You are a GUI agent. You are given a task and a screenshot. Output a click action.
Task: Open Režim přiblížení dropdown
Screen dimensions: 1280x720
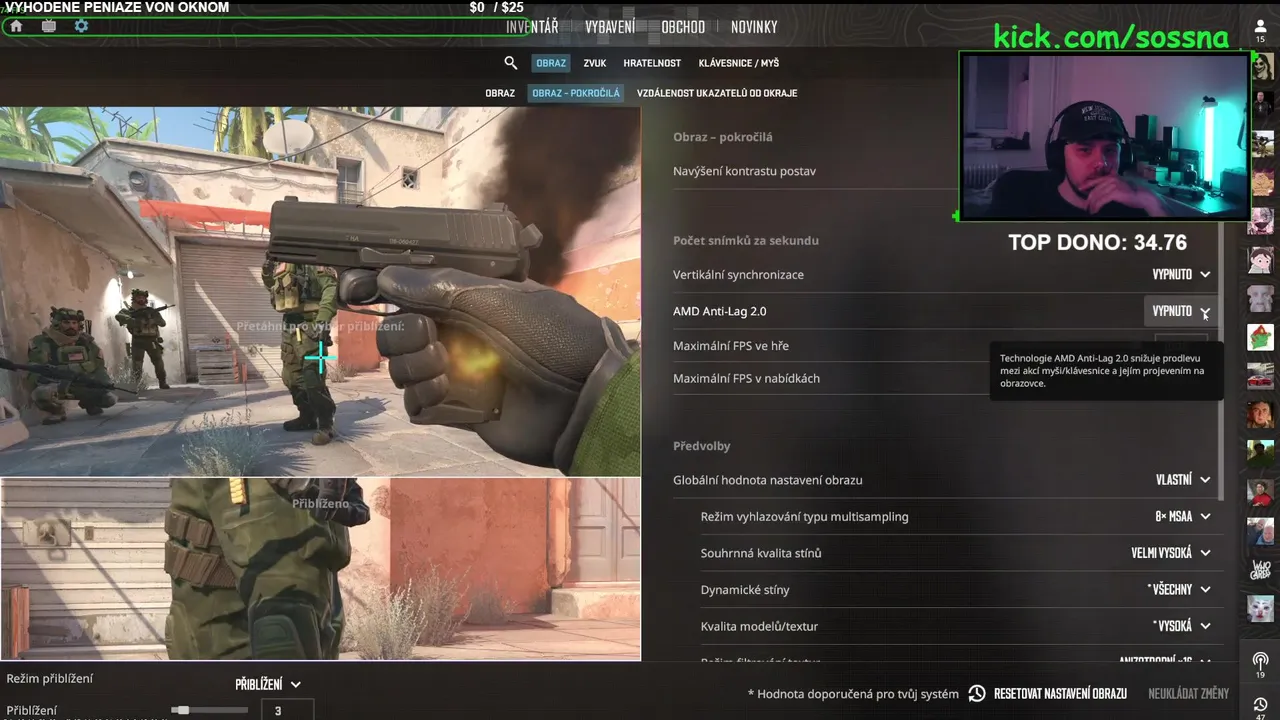tap(268, 685)
